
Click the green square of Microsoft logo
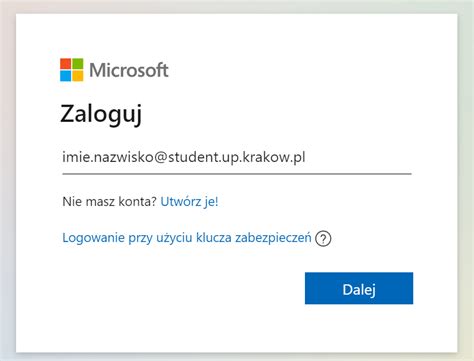(x=78, y=64)
